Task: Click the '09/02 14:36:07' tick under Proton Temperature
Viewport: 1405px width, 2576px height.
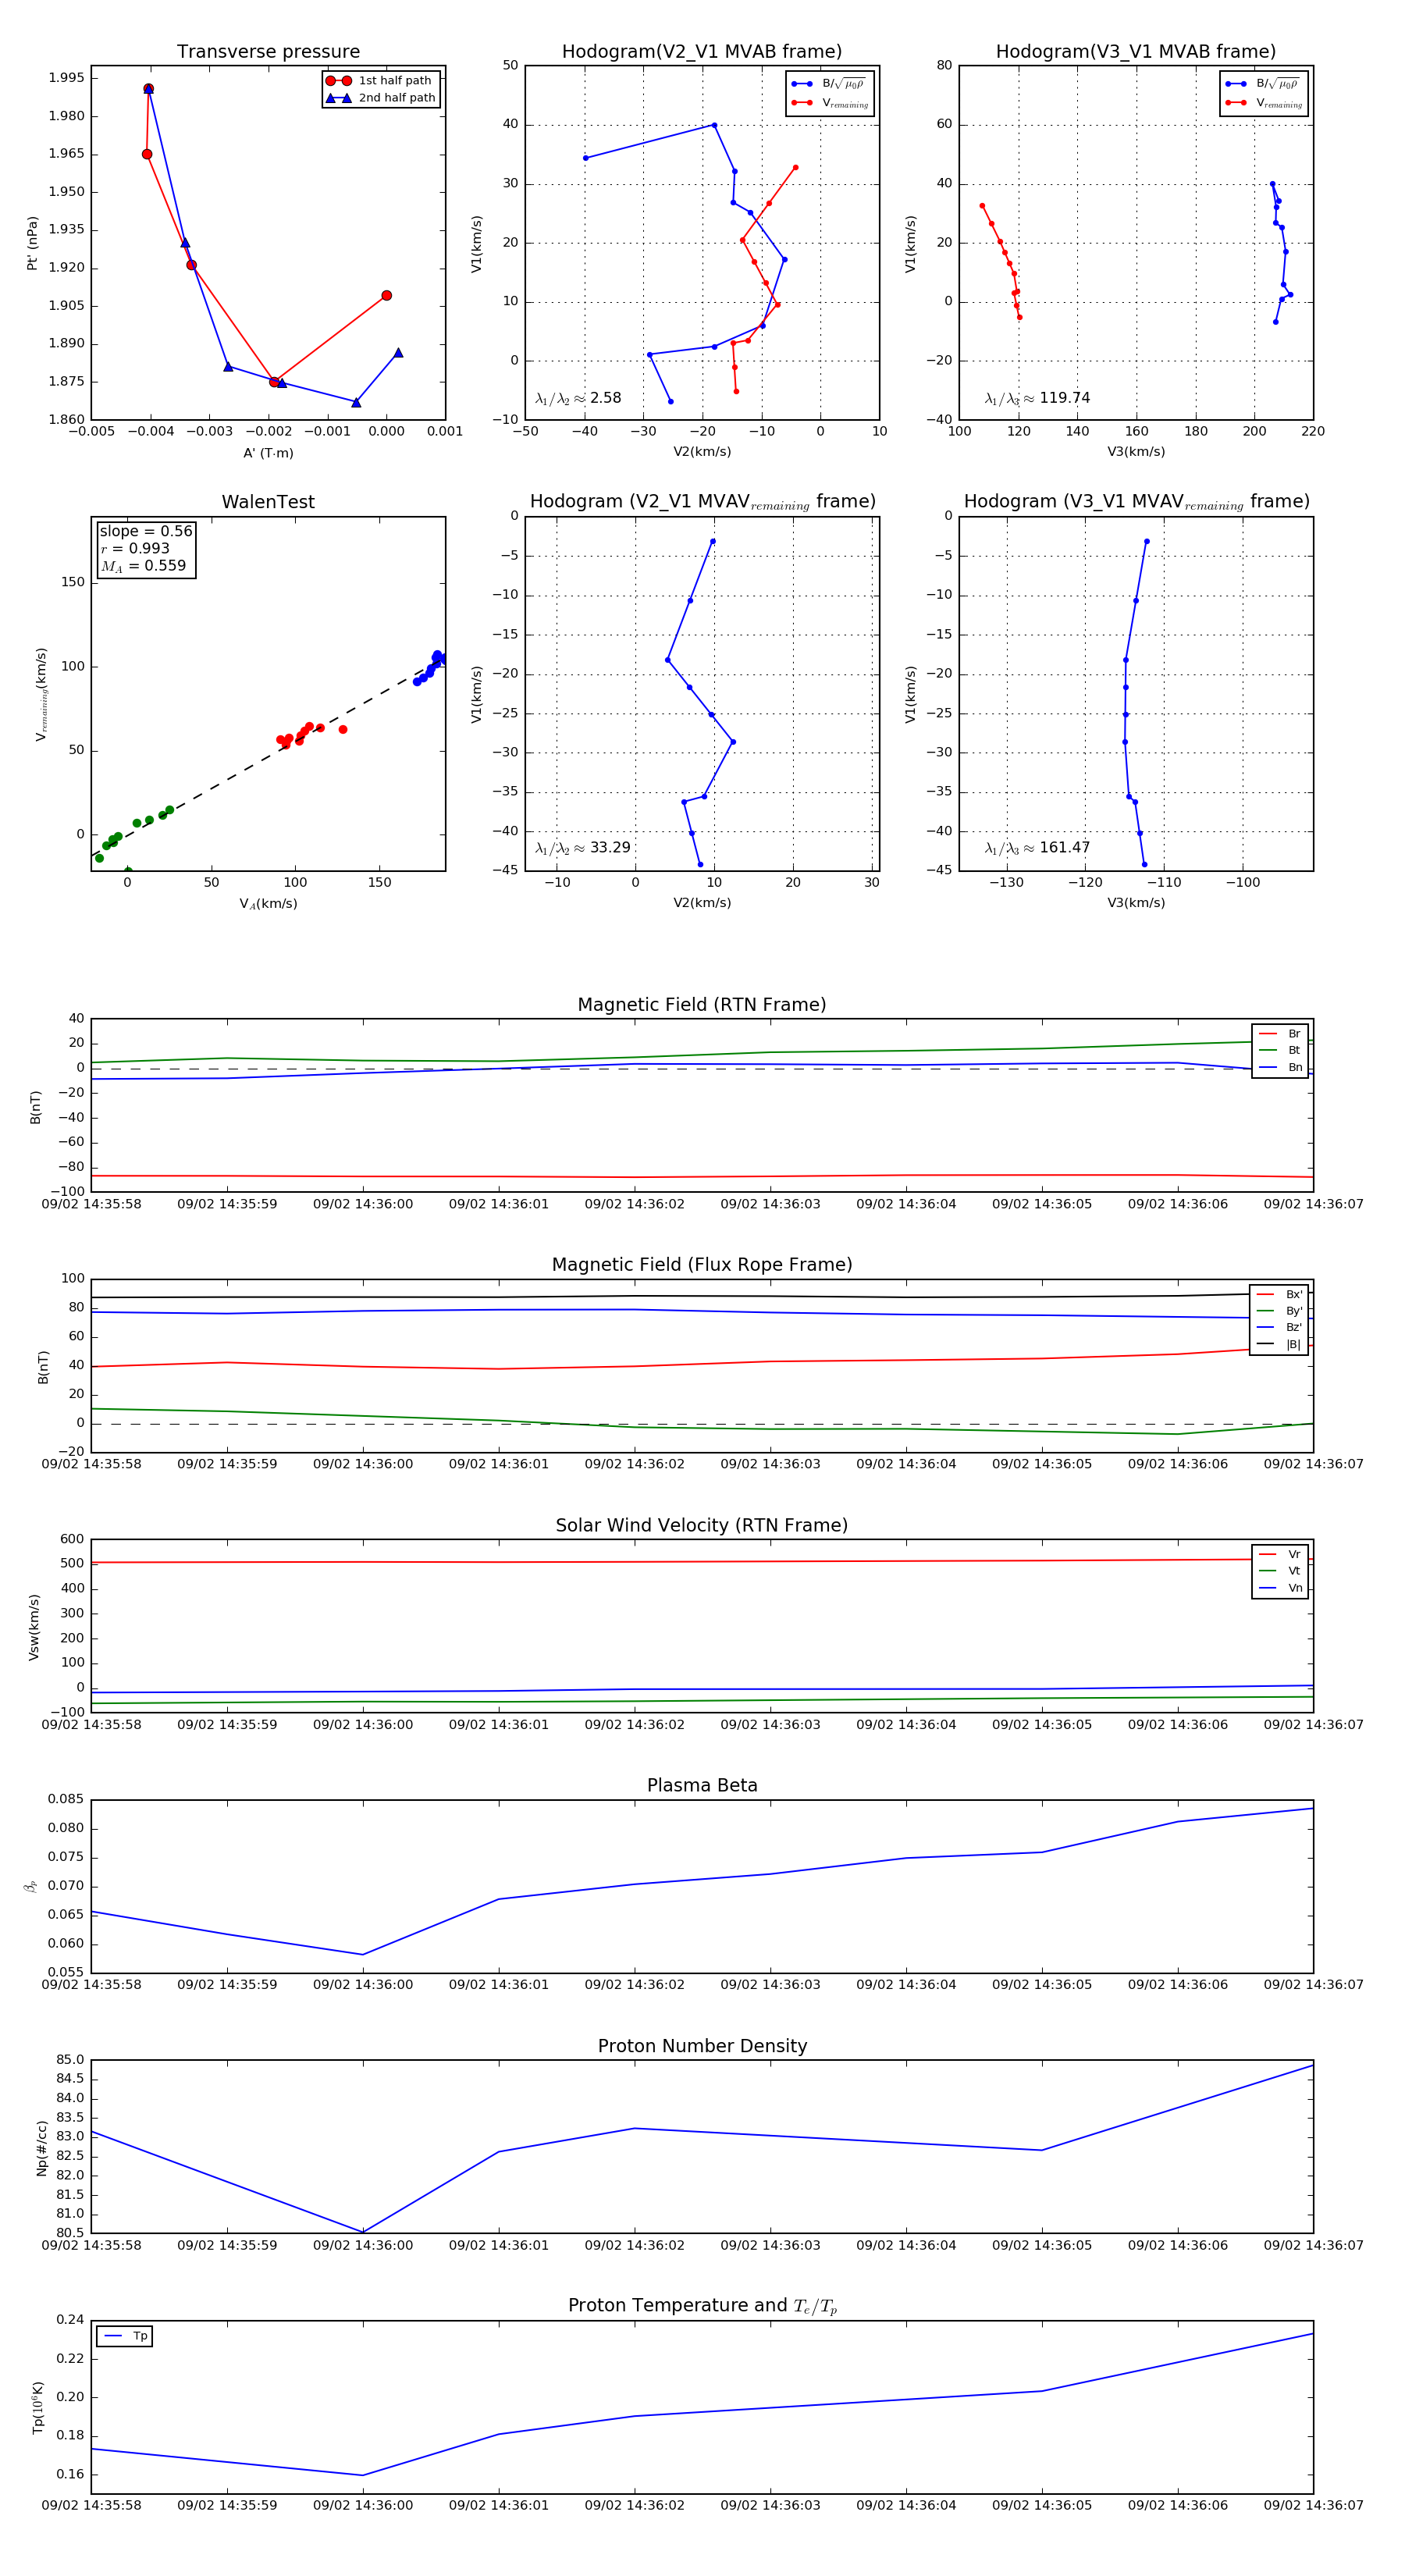Action: (1313, 2506)
